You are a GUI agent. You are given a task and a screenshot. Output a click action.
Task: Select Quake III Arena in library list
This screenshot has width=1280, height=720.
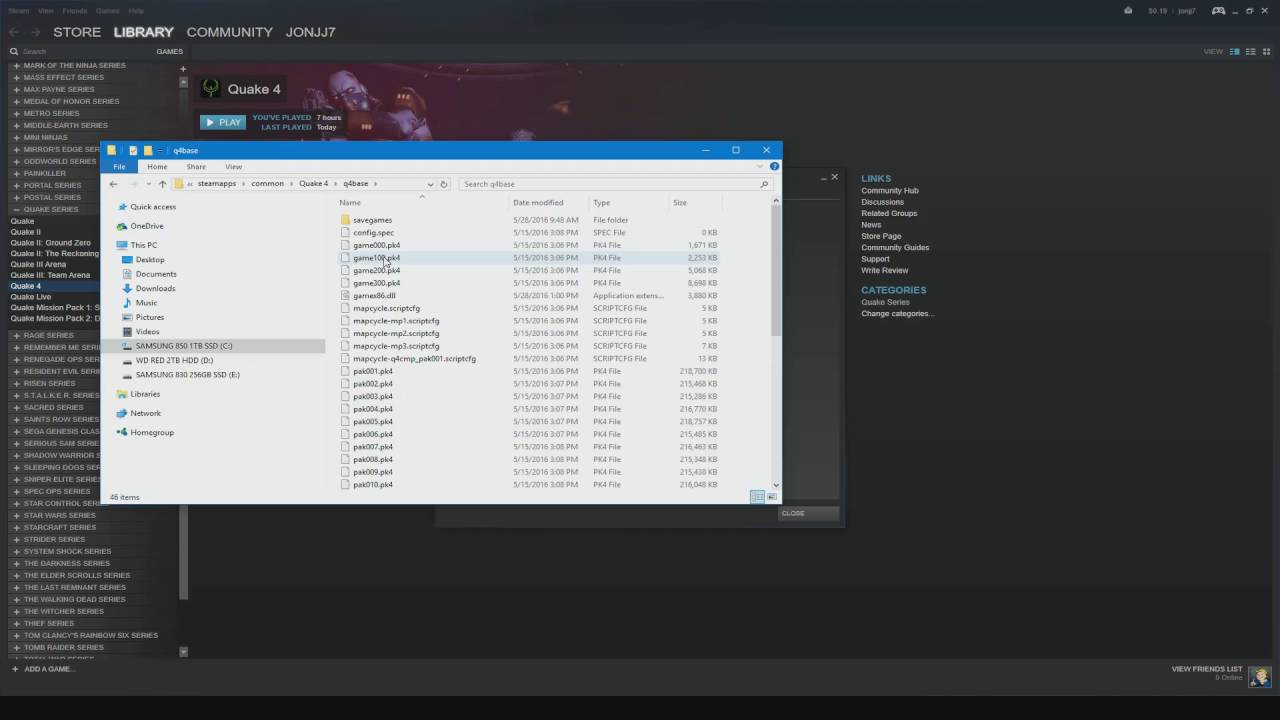click(x=38, y=264)
